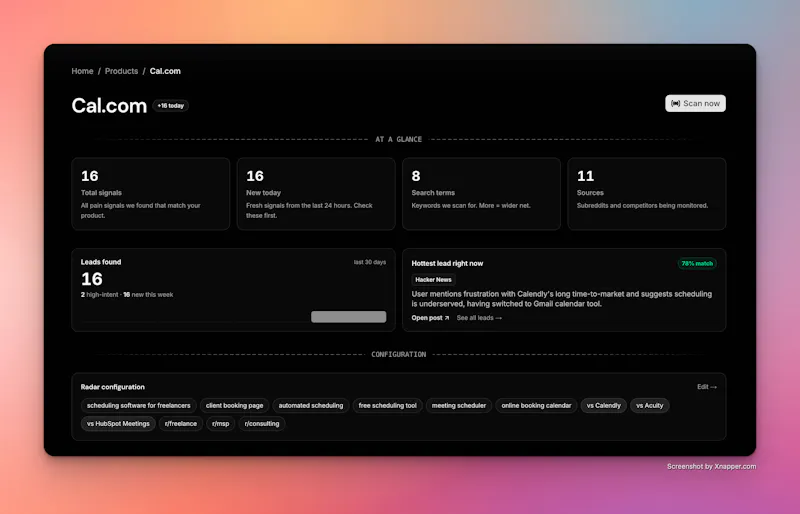
Task: Click the 'vs HubSpot Meetings' chip
Action: 118,424
